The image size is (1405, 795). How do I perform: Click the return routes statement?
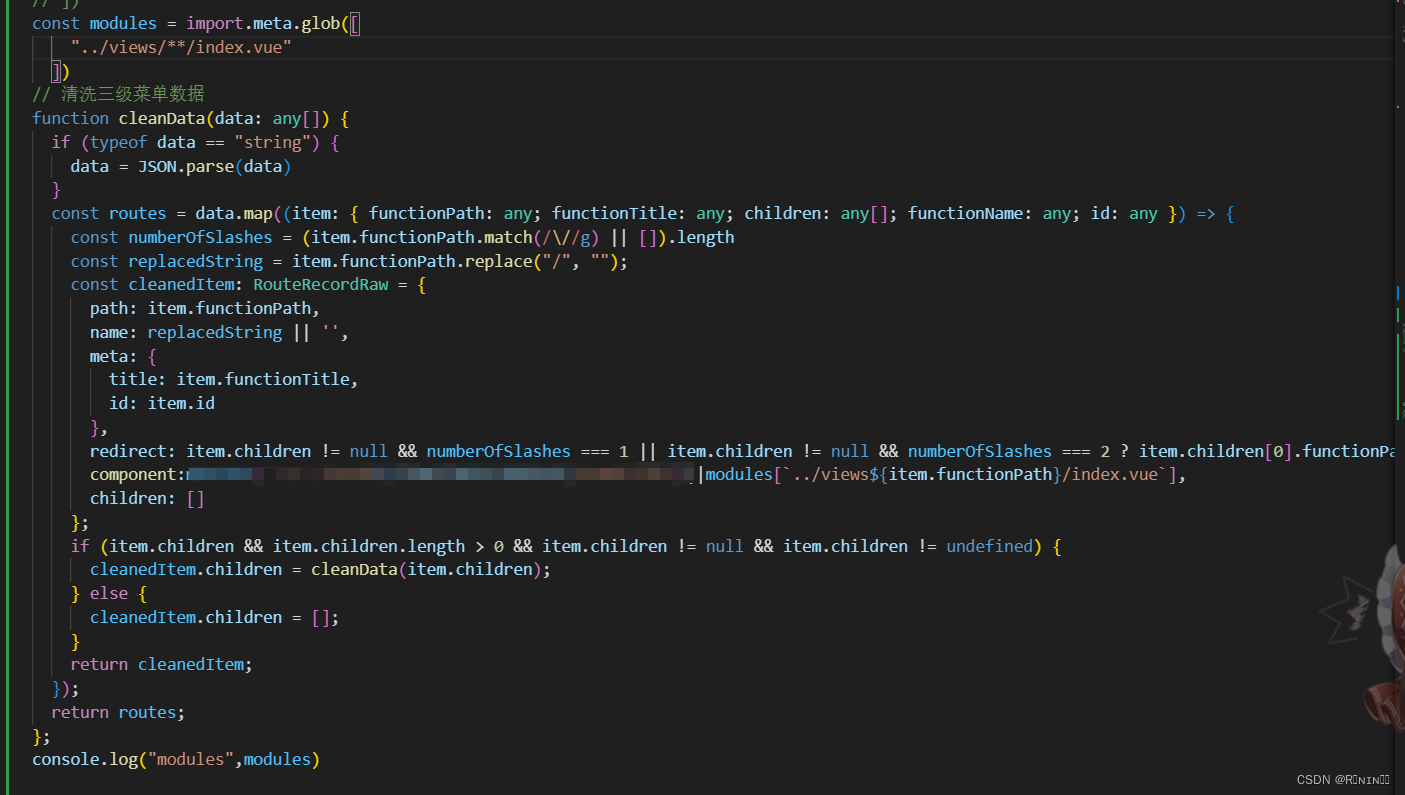[x=120, y=712]
